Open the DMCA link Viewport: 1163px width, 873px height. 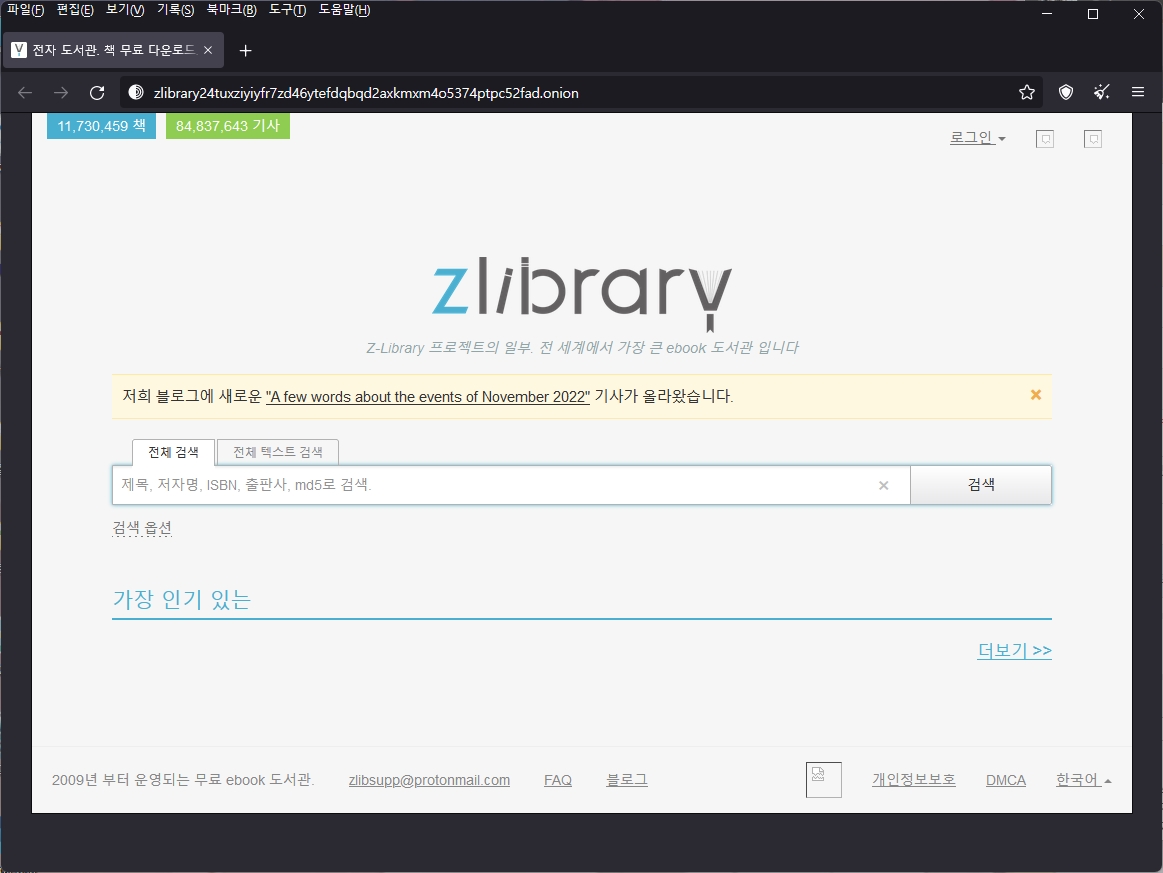pos(1006,780)
